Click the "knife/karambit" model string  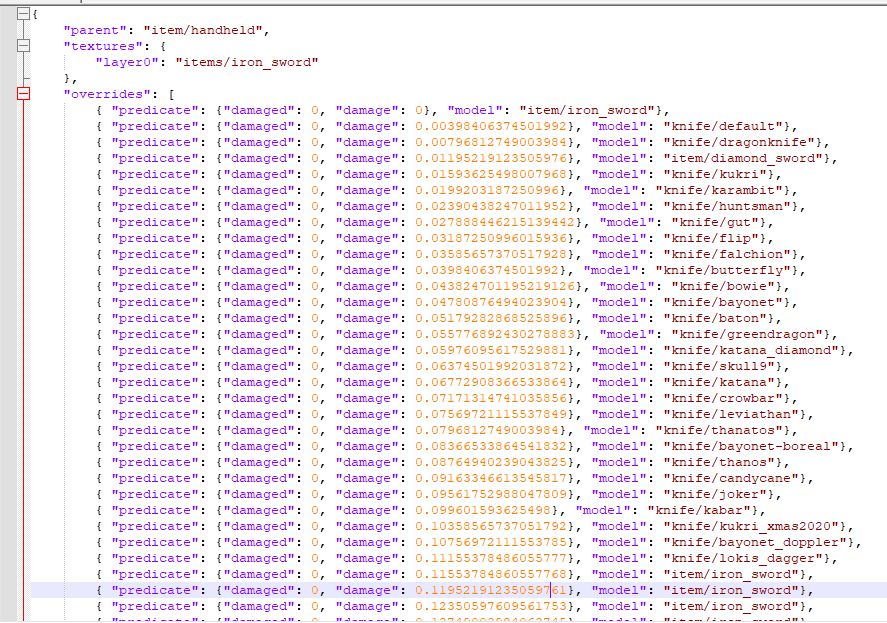719,190
